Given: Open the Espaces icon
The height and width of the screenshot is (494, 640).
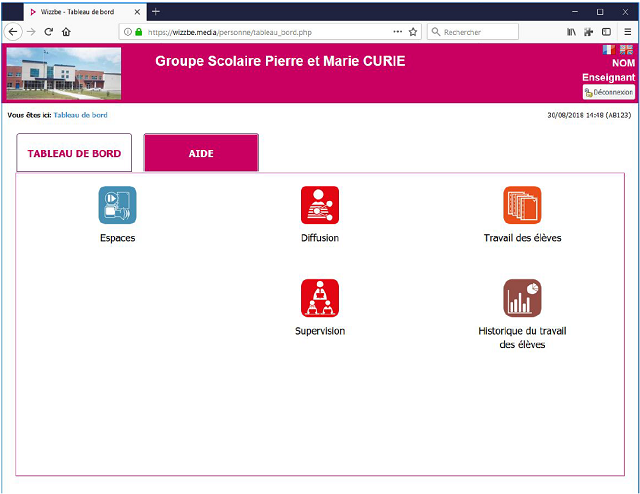Looking at the screenshot, I should click(118, 205).
